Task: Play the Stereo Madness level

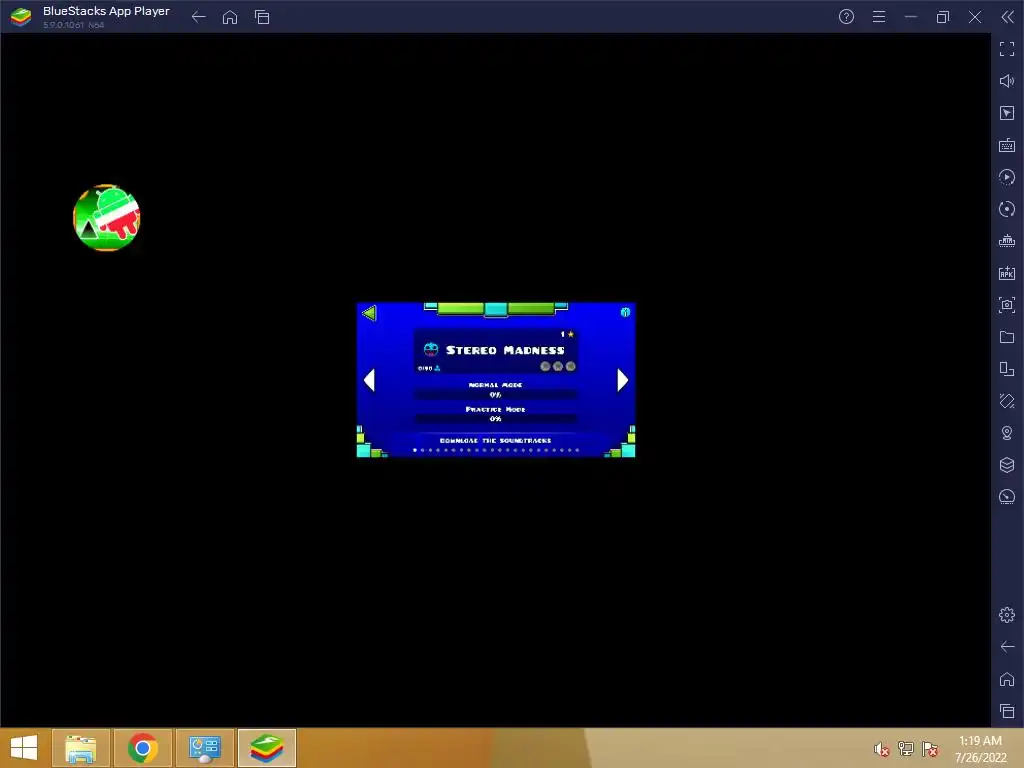Action: click(x=496, y=351)
